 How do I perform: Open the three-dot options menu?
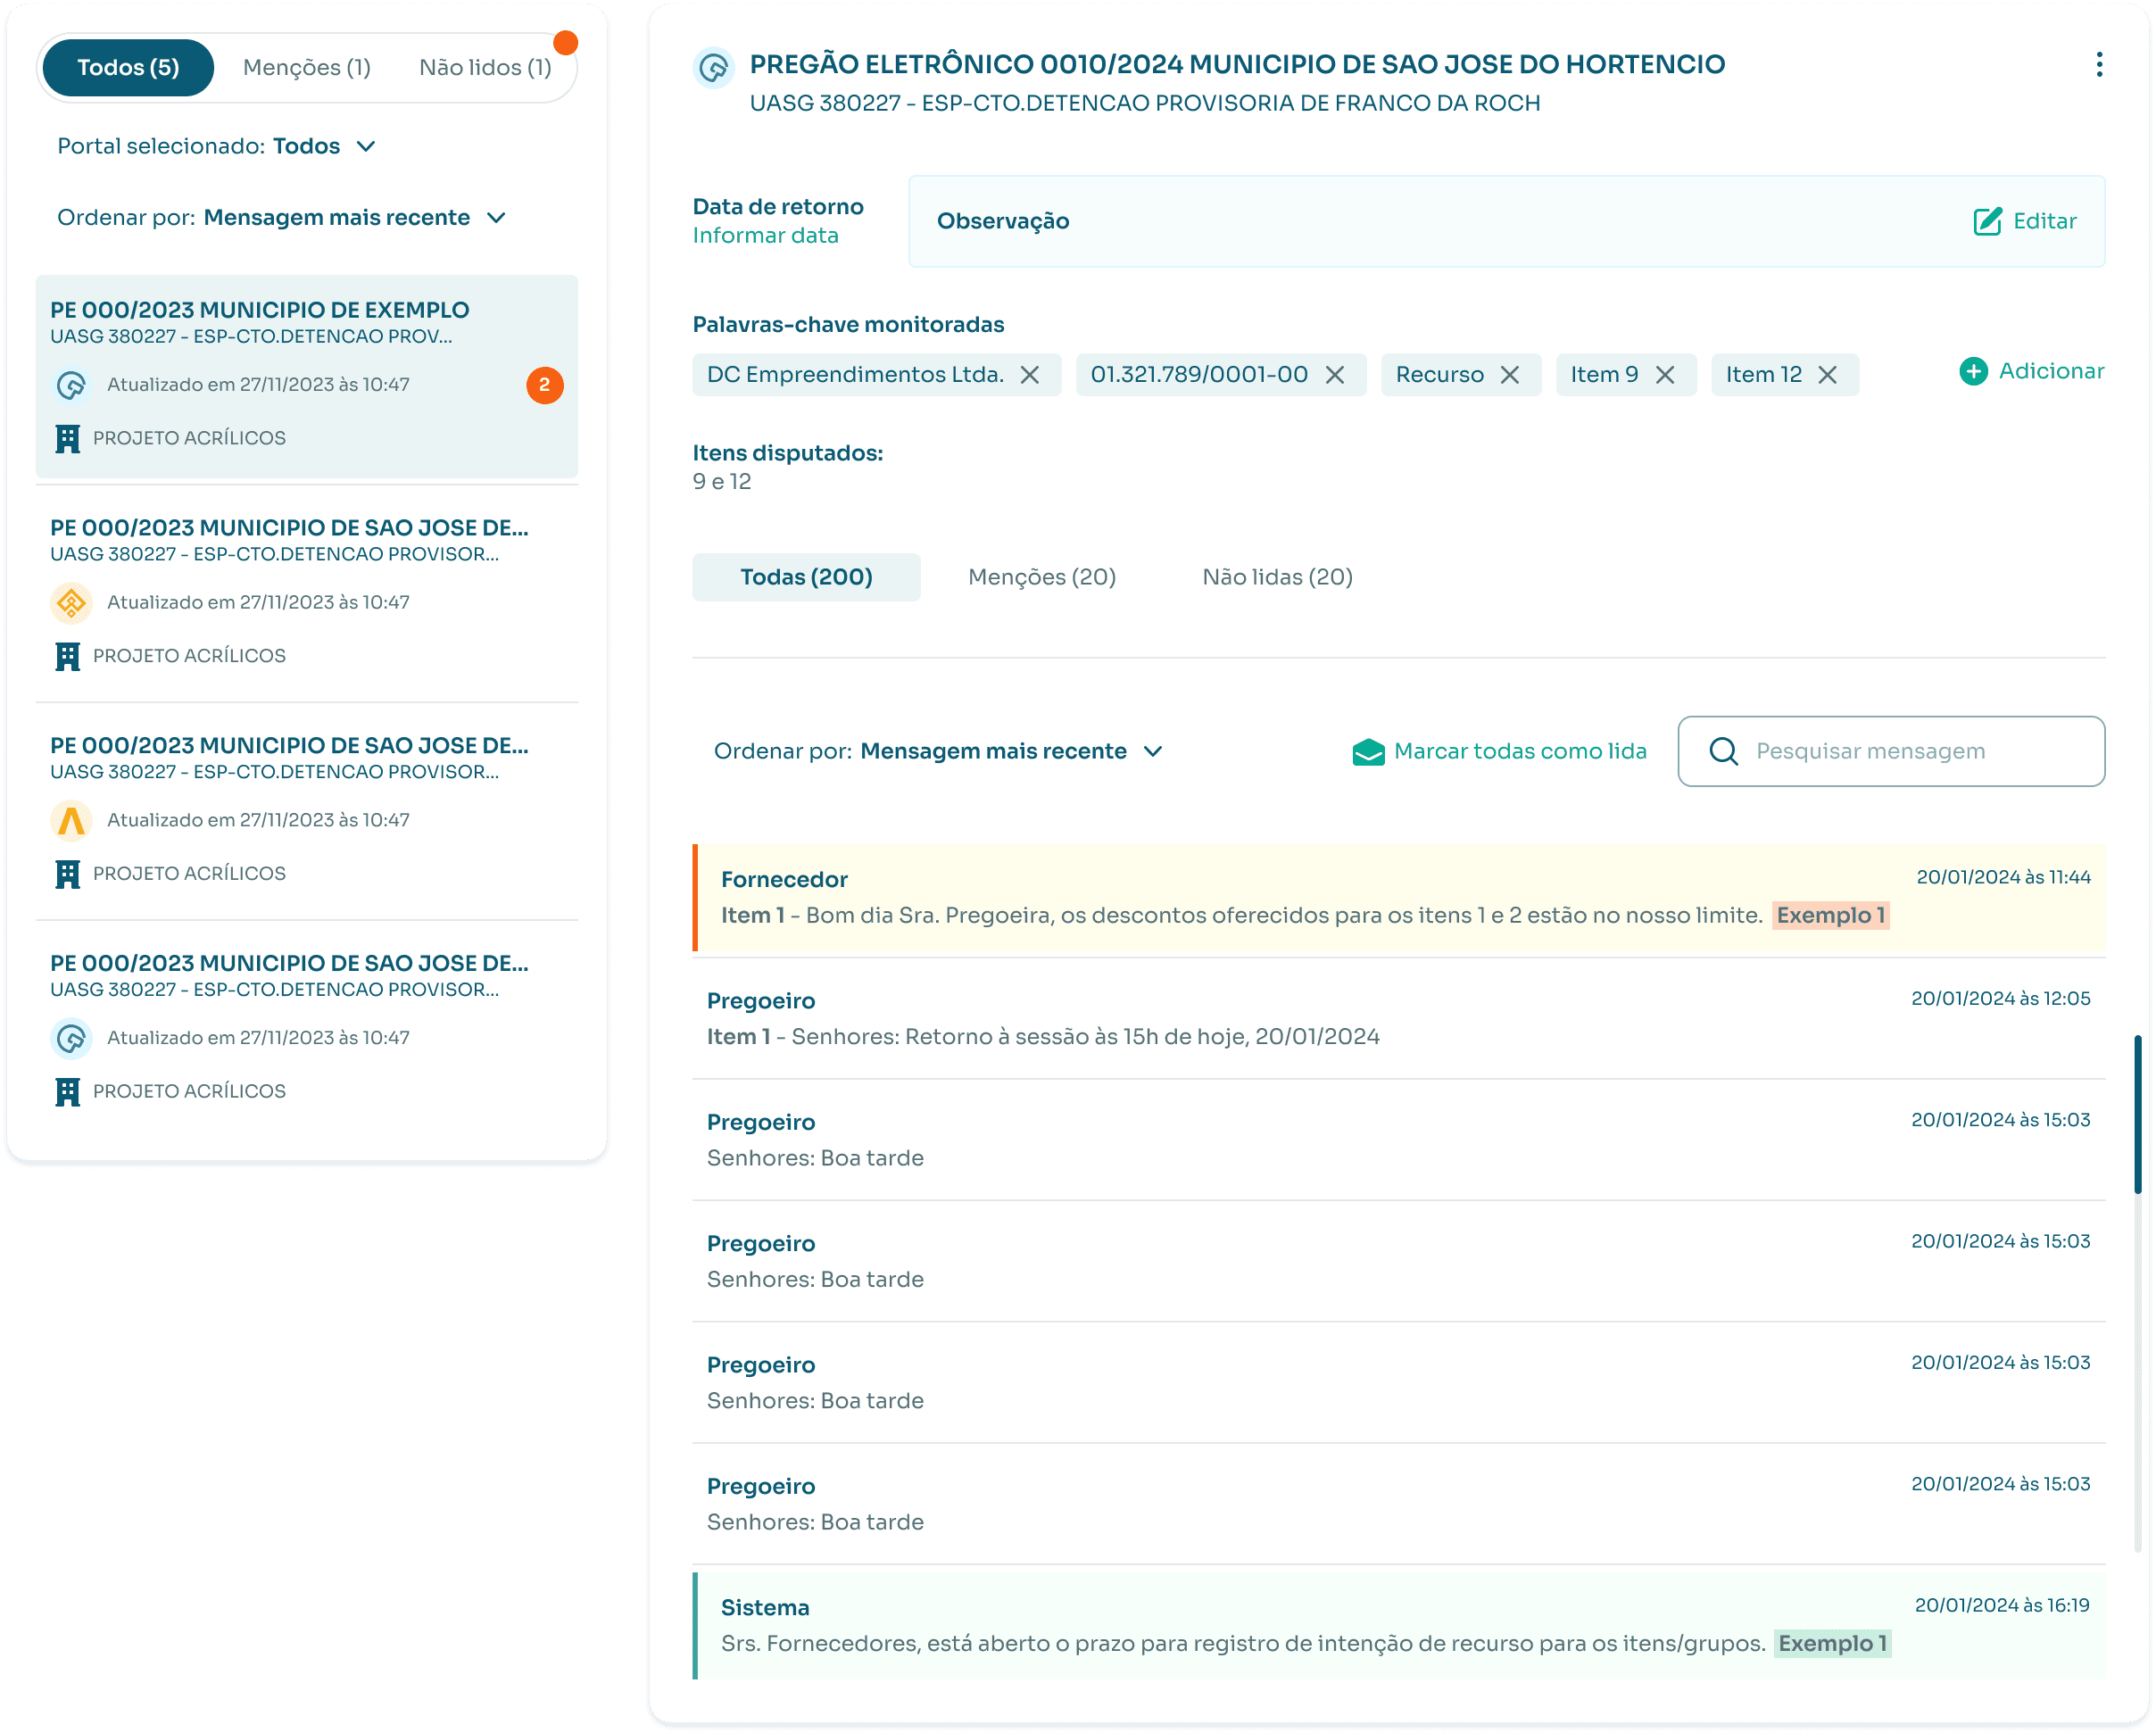(x=2098, y=65)
